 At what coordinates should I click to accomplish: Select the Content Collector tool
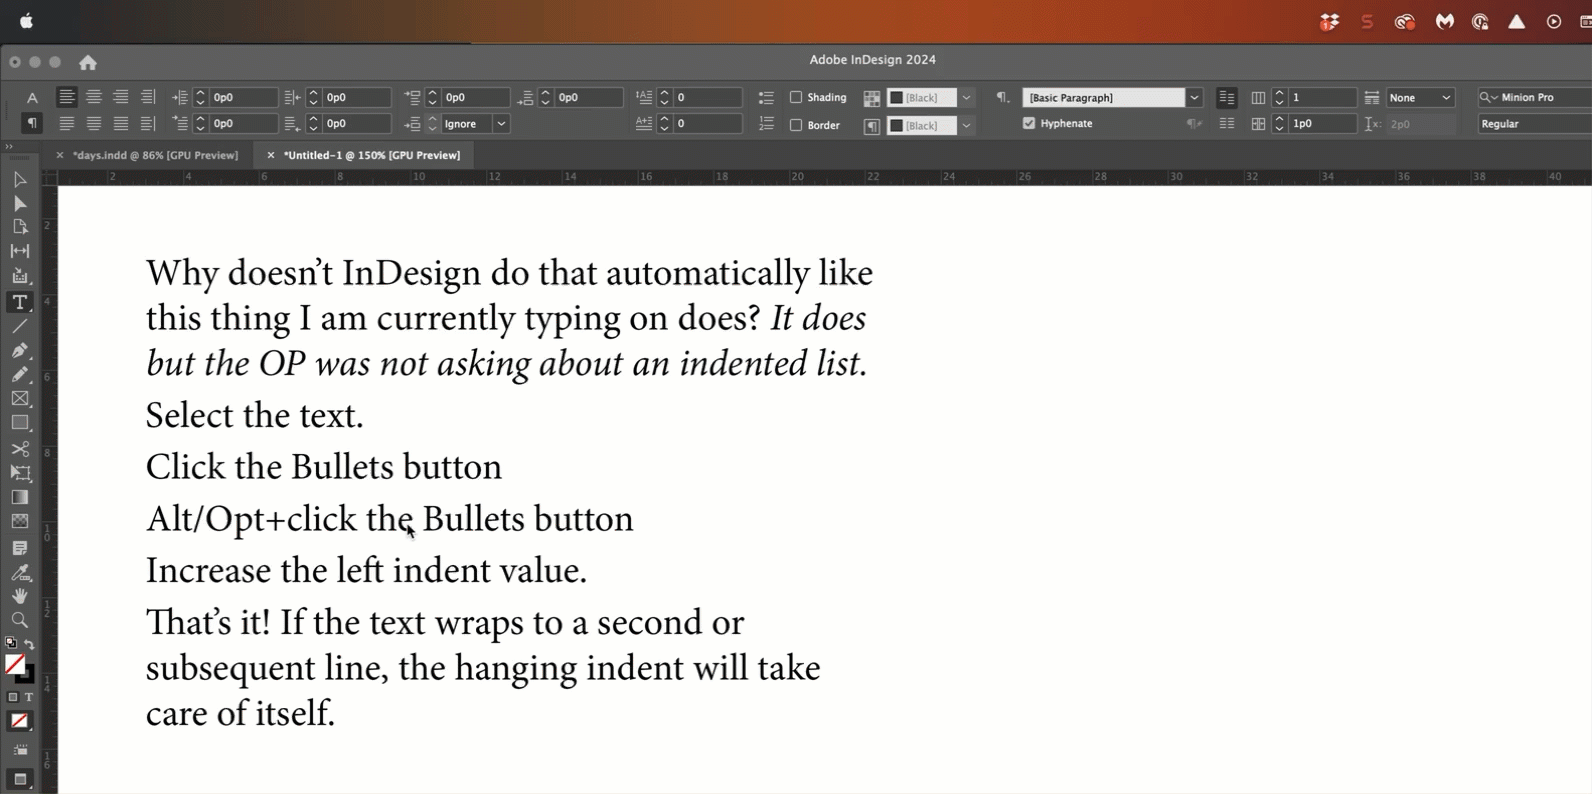[19, 276]
